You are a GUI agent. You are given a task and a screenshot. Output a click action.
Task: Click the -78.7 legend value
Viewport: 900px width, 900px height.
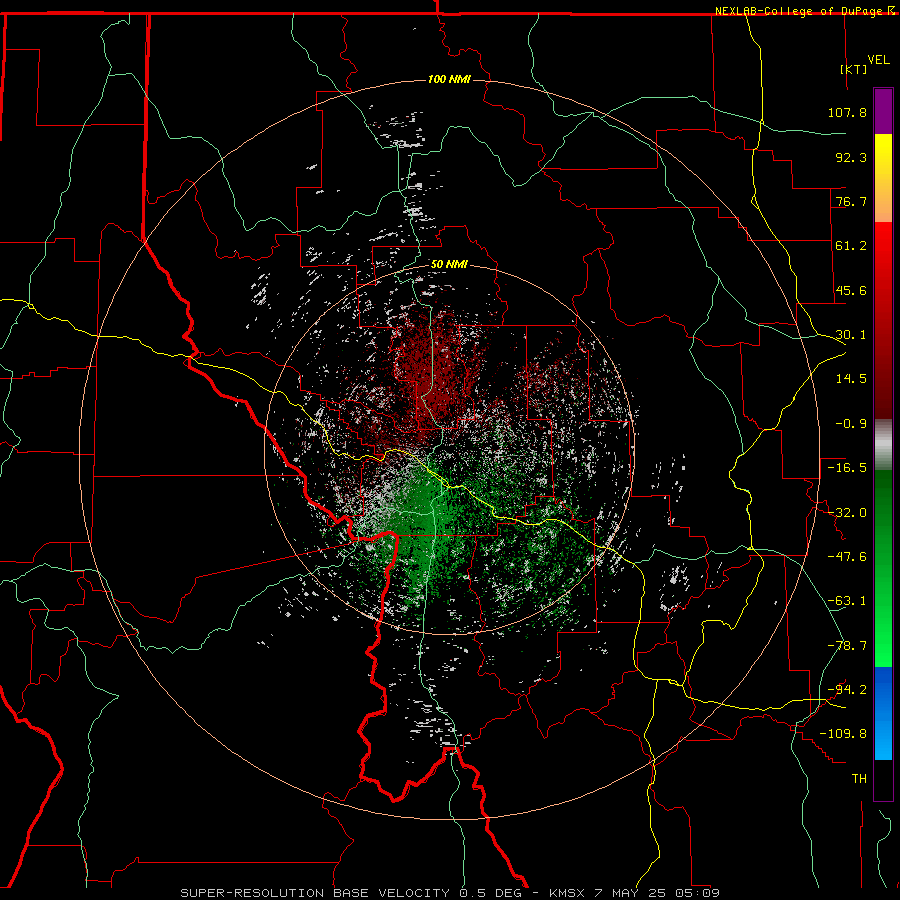click(x=847, y=645)
